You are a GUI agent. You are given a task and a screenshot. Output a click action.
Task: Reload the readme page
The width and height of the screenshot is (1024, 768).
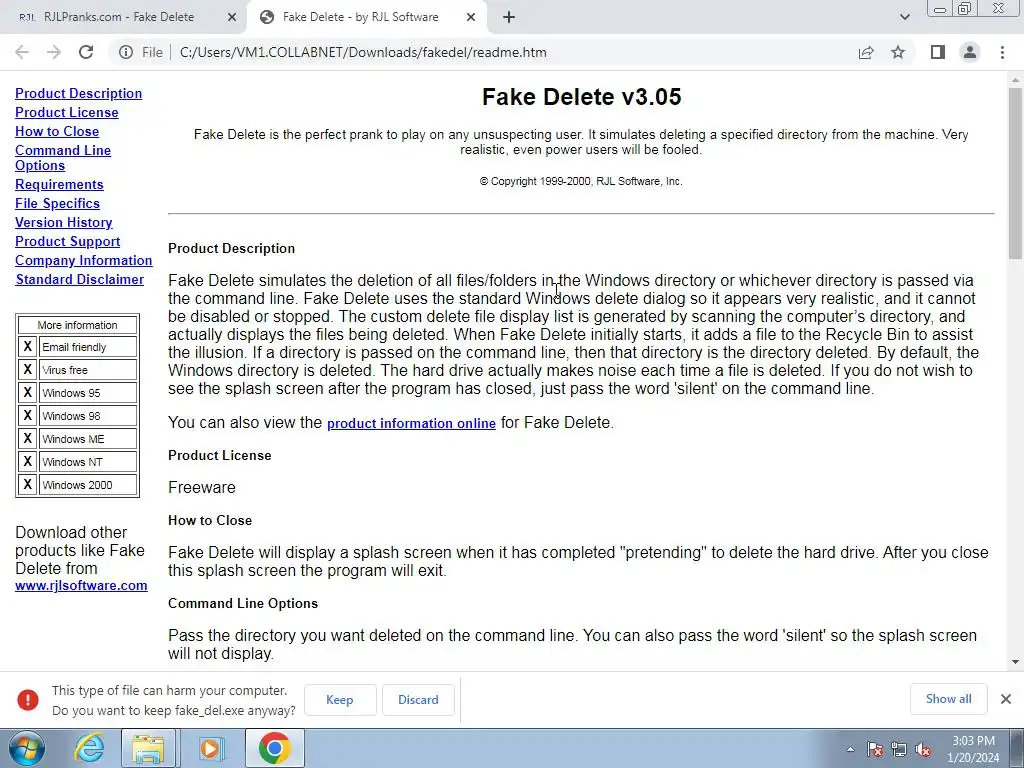[x=86, y=52]
